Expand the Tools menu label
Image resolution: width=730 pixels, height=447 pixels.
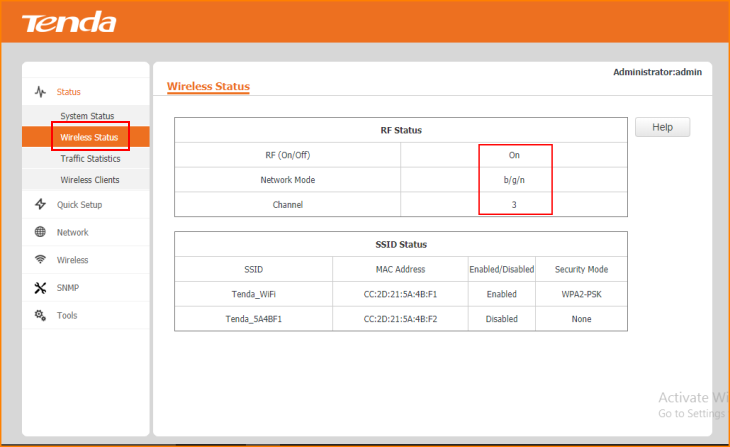[x=67, y=315]
